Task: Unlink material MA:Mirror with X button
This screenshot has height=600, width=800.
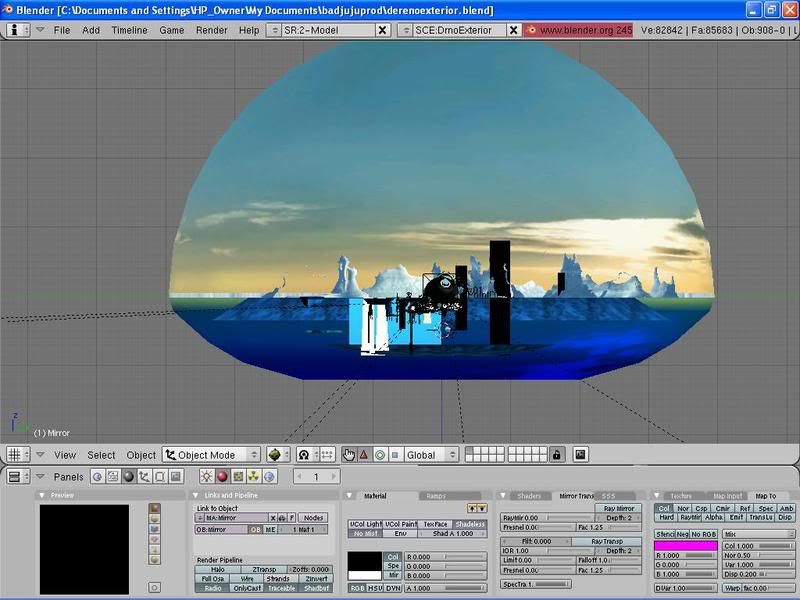Action: (272, 517)
